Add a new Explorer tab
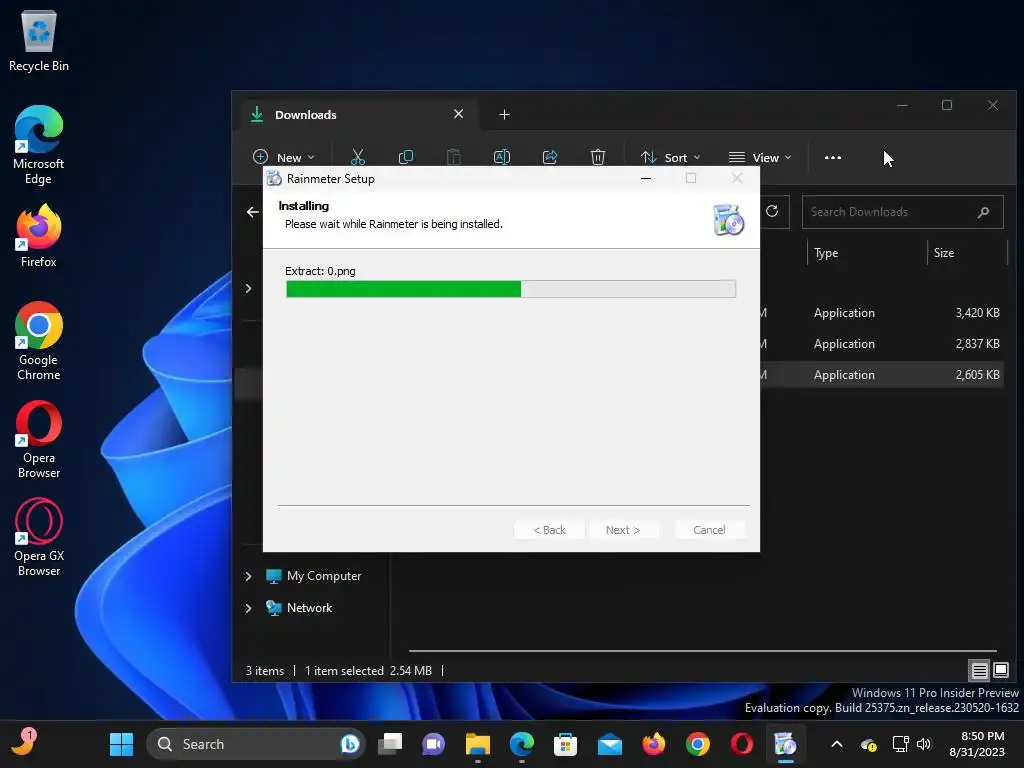Screen dimensions: 1024x768 (504, 115)
